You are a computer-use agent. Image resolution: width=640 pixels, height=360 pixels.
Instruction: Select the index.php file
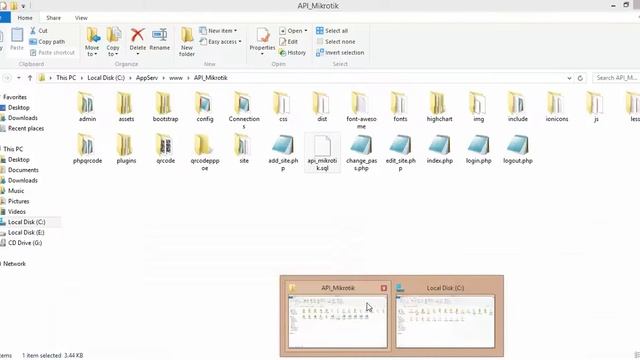pyautogui.click(x=439, y=149)
